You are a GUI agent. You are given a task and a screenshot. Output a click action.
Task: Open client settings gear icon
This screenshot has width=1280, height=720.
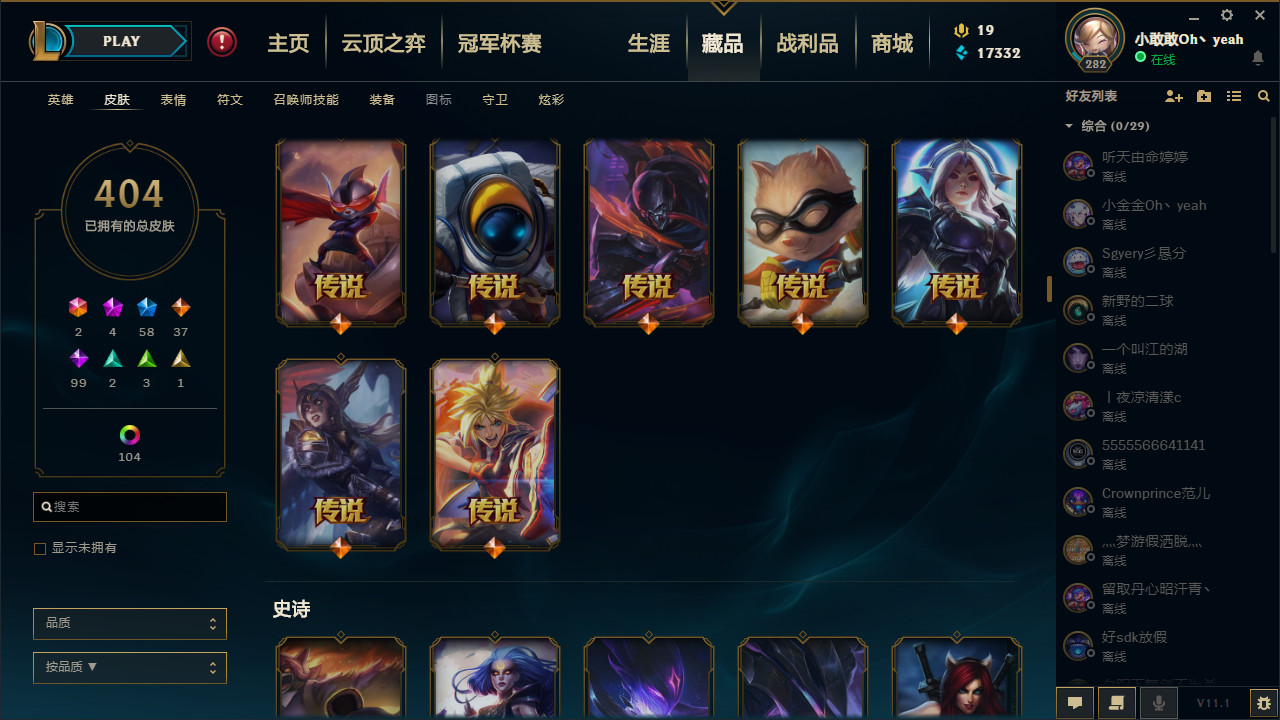[1227, 15]
